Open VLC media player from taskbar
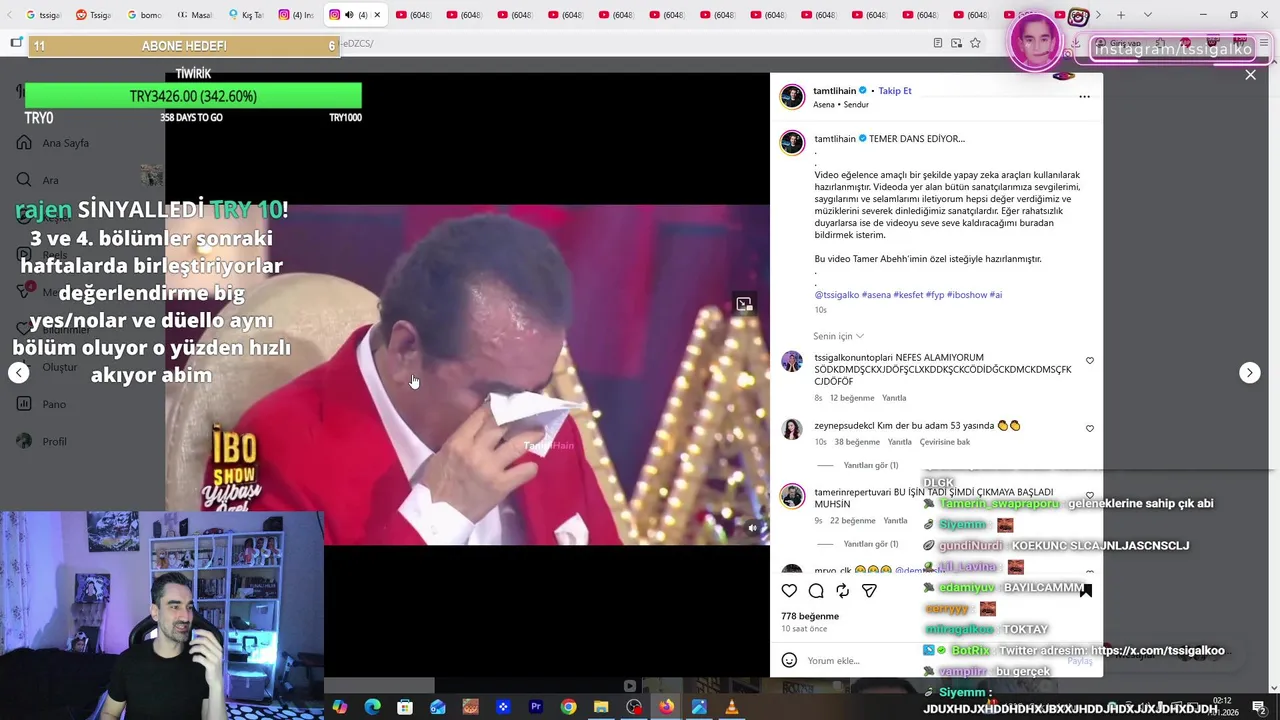This screenshot has width=1280, height=720. [732, 707]
